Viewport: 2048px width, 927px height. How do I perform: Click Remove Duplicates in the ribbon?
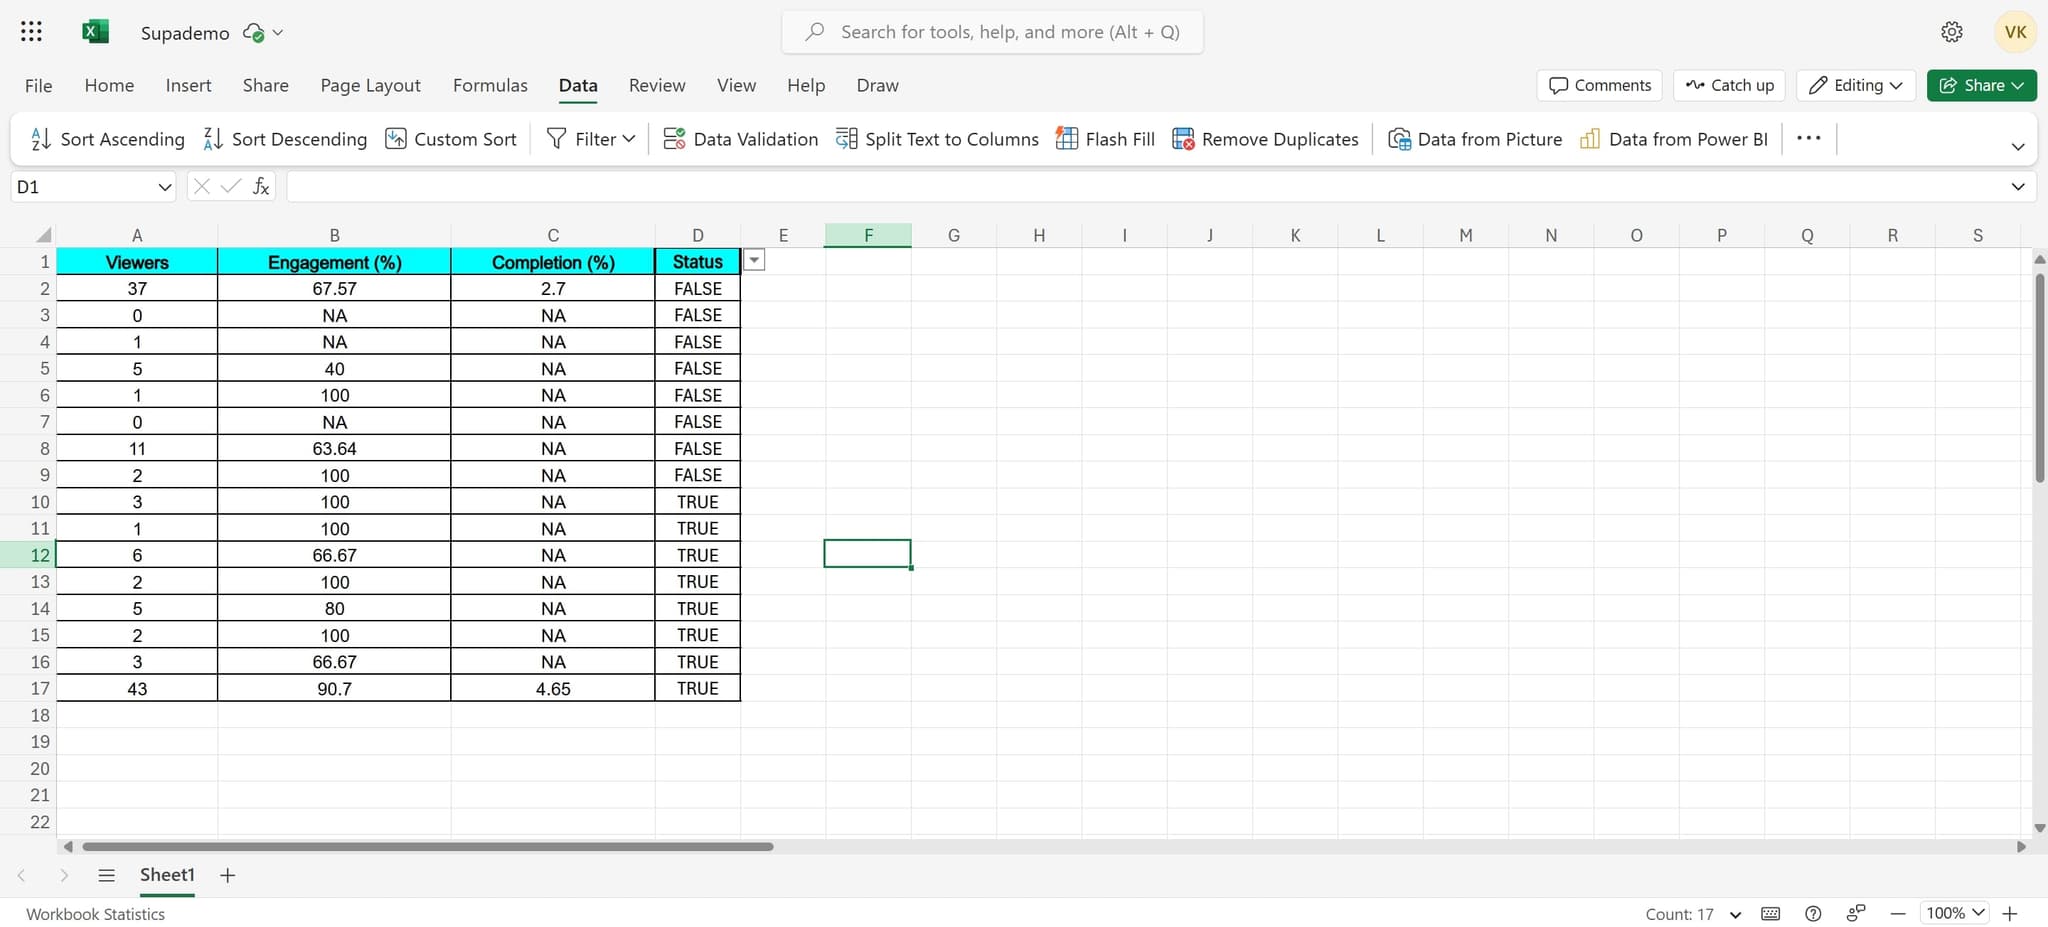(x=1265, y=139)
